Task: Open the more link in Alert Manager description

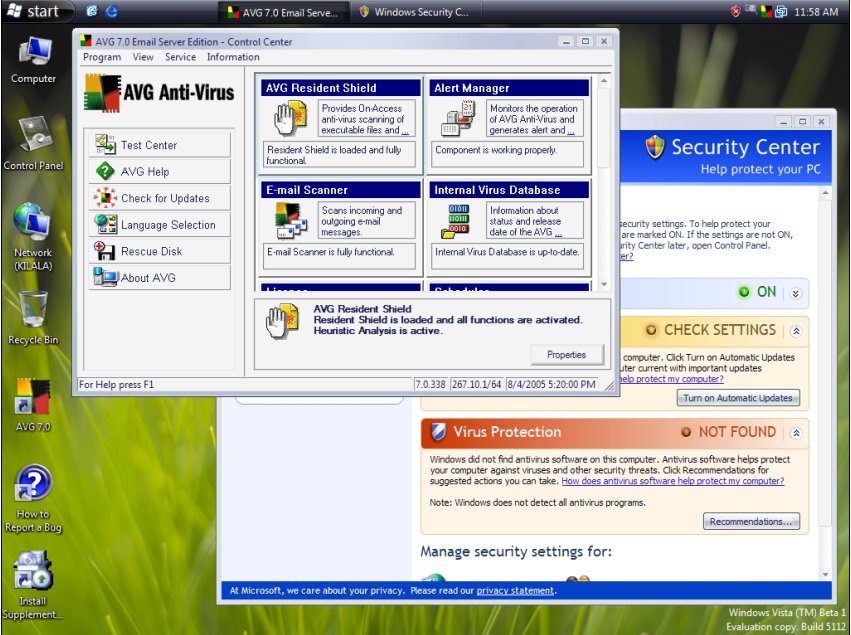Action: tap(570, 131)
